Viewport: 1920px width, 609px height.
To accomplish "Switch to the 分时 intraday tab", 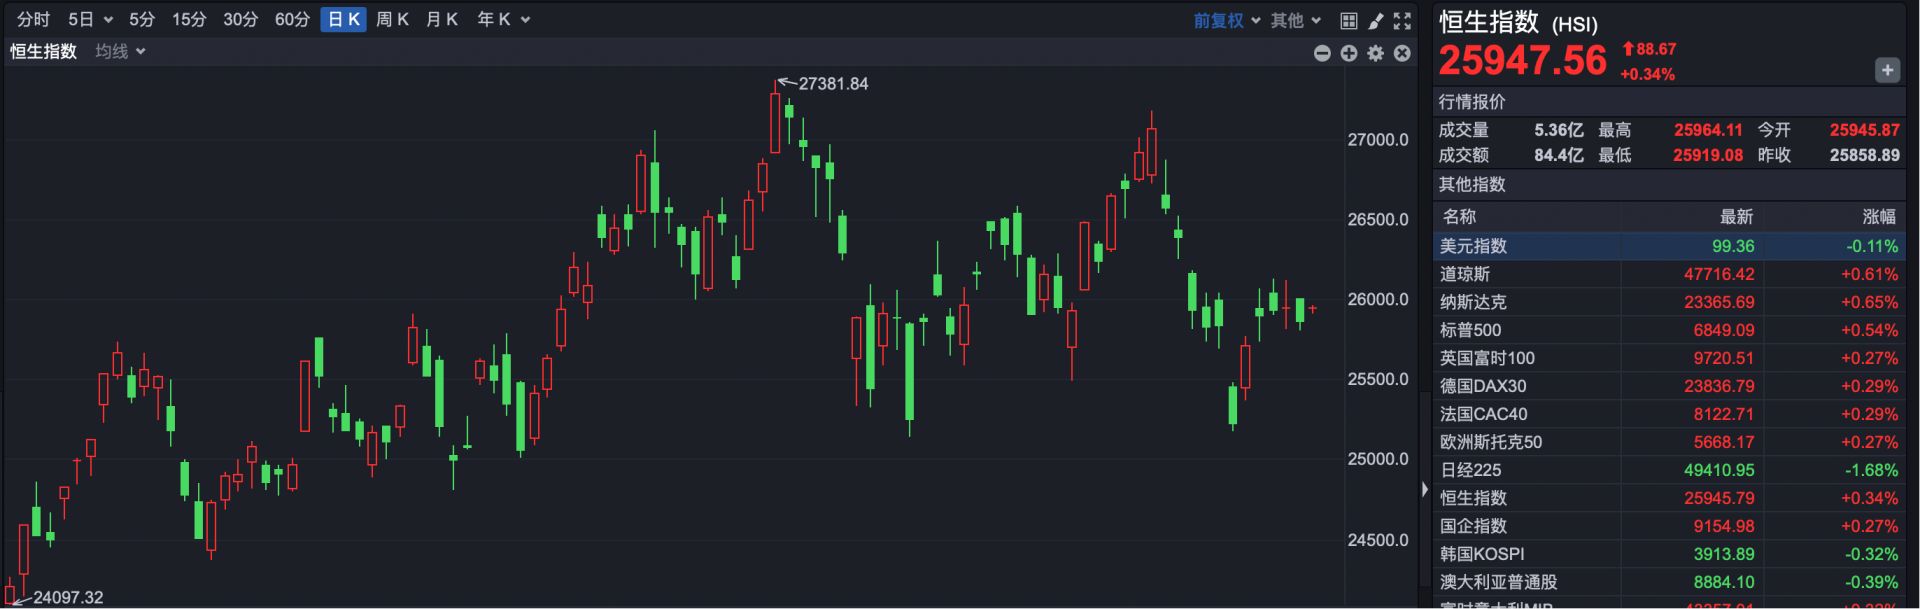I will click(x=33, y=19).
